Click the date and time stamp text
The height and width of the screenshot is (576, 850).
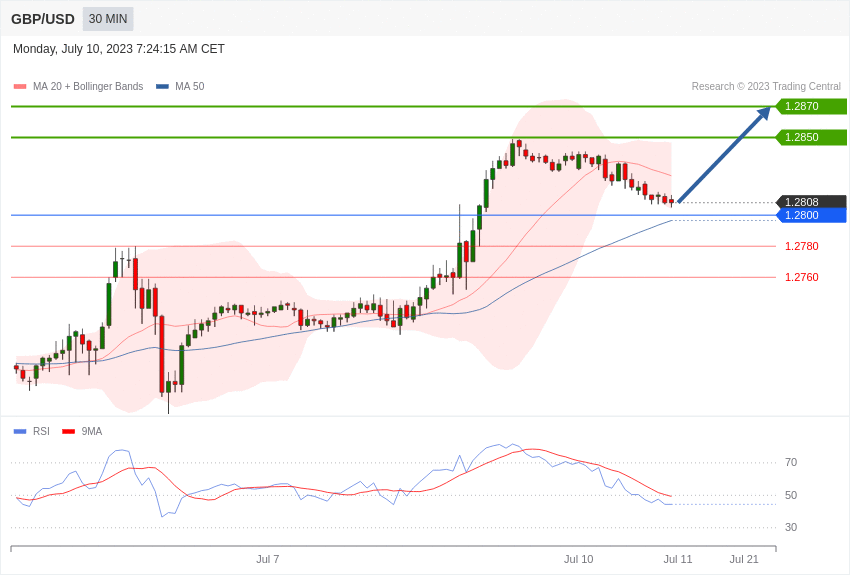point(119,49)
